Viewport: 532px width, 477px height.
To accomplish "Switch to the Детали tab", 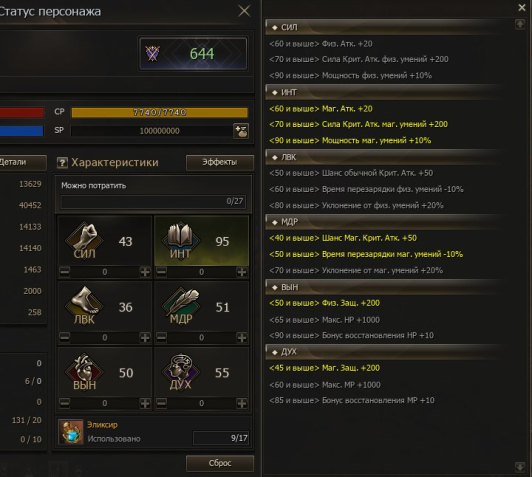I will (x=21, y=163).
